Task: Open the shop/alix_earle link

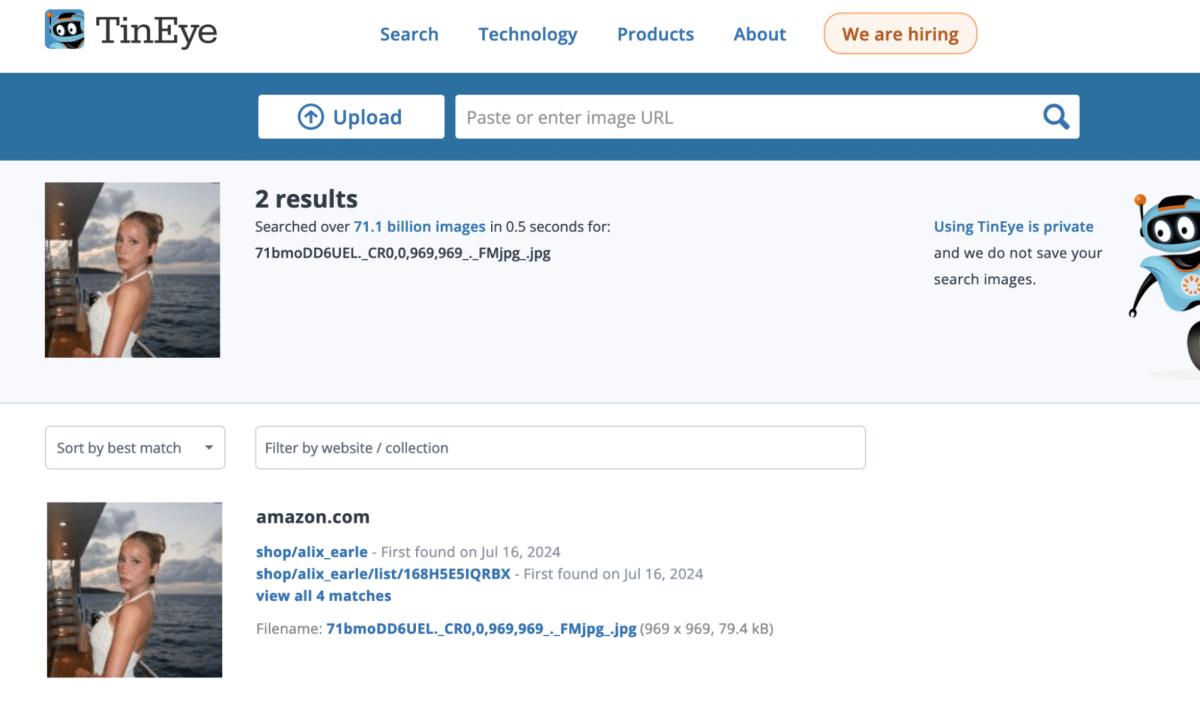Action: (x=311, y=551)
